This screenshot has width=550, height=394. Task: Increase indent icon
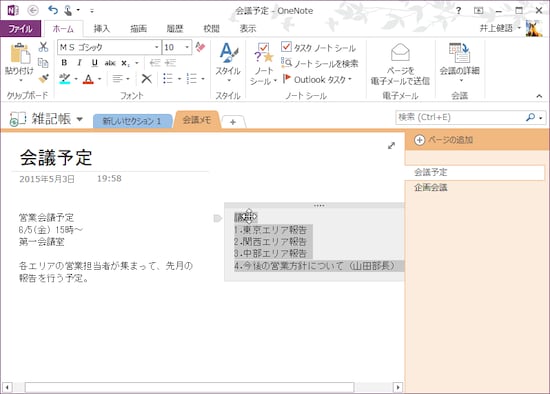click(x=170, y=63)
